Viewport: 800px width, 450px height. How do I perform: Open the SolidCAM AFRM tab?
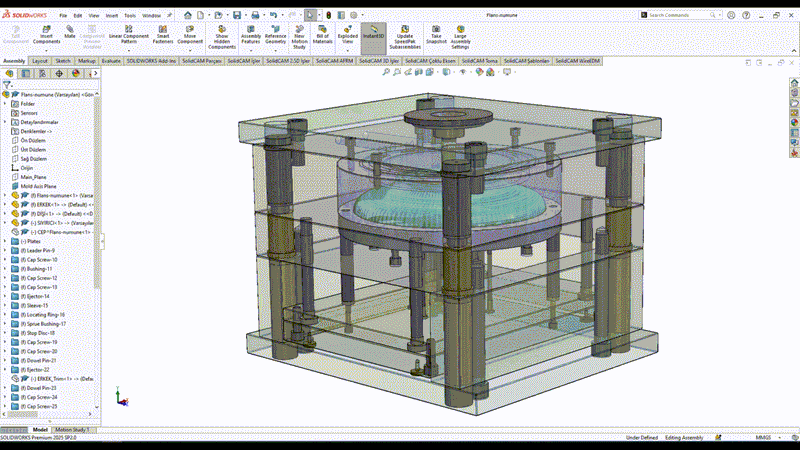click(x=334, y=61)
